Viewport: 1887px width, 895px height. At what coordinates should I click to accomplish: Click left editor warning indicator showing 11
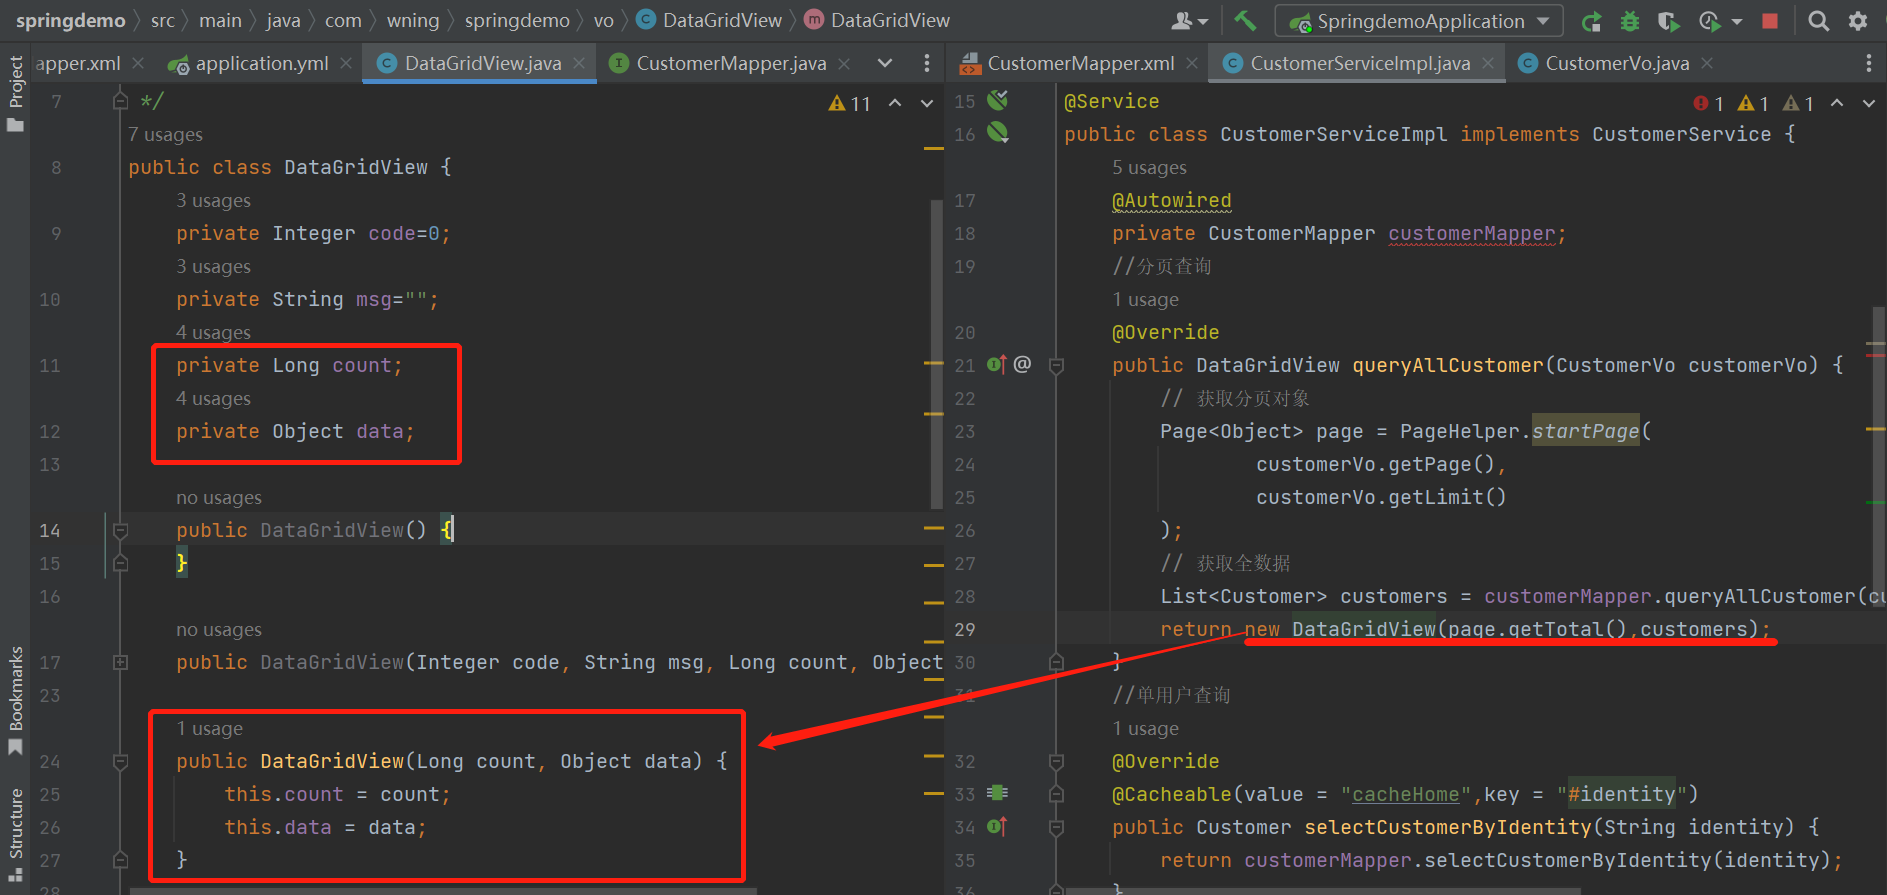pyautogui.click(x=850, y=103)
